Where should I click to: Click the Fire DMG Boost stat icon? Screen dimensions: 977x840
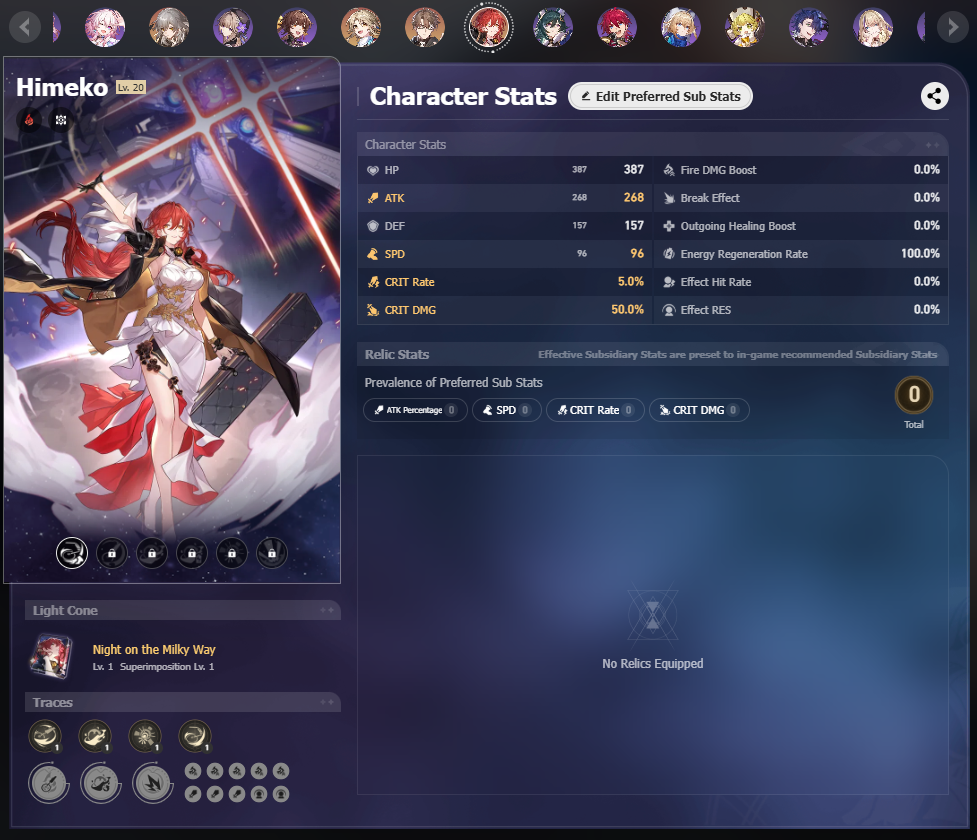[x=669, y=170]
